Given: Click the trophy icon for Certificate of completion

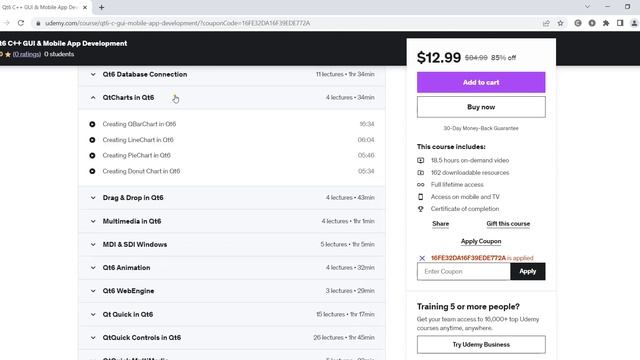Looking at the screenshot, I should tap(420, 209).
